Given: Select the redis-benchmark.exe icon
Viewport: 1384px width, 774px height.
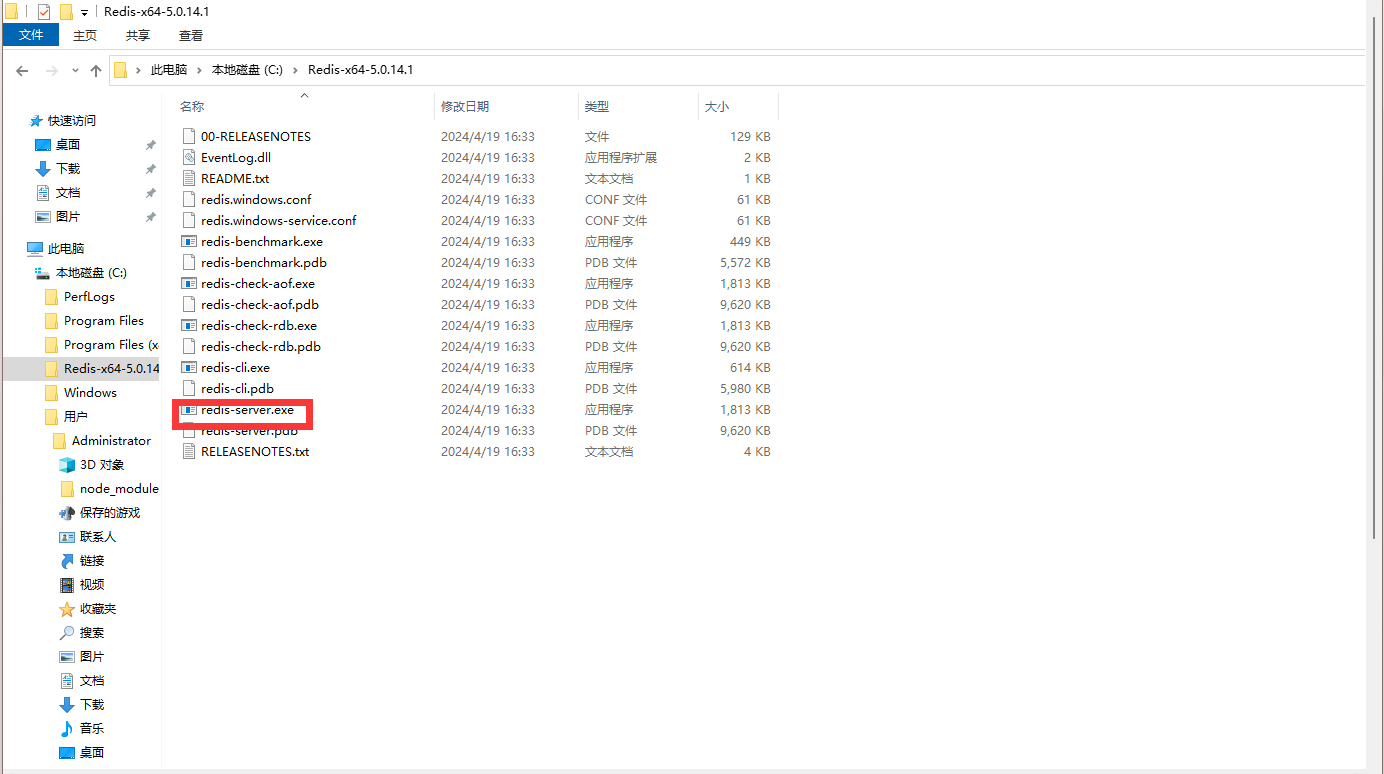Looking at the screenshot, I should 189,242.
